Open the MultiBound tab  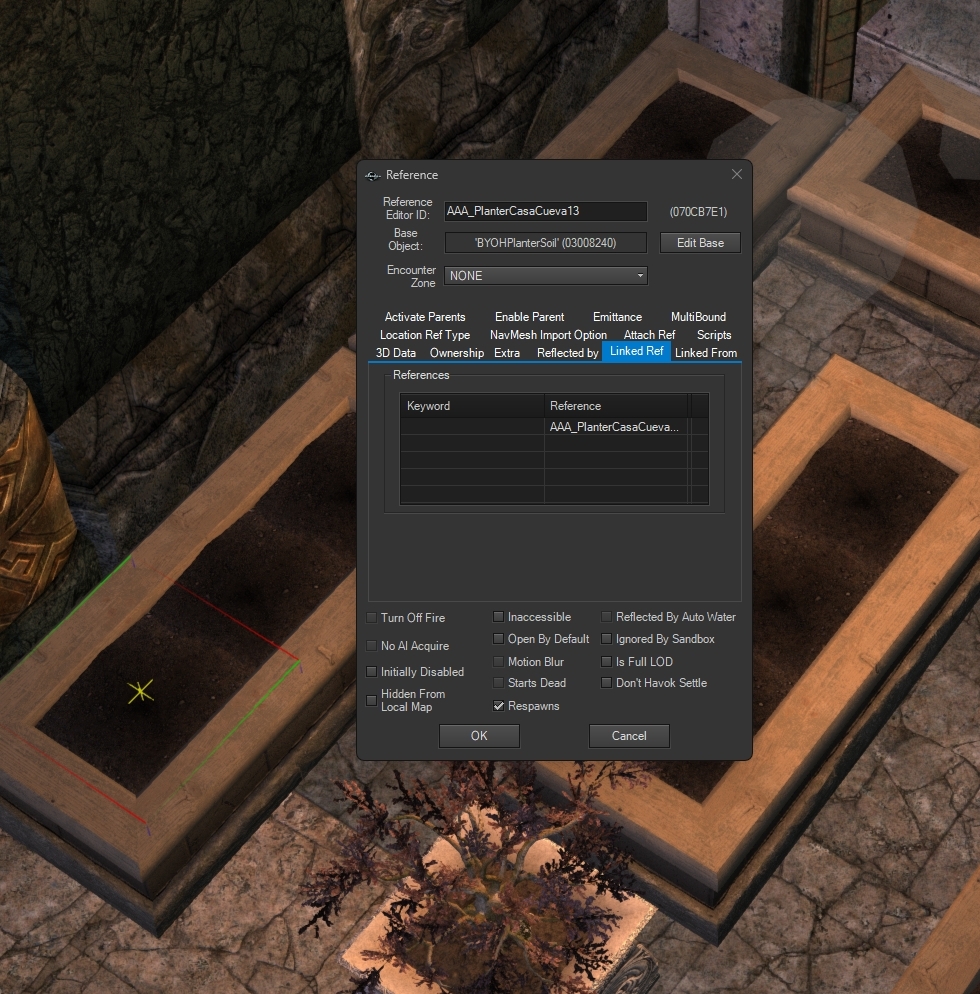tap(699, 317)
